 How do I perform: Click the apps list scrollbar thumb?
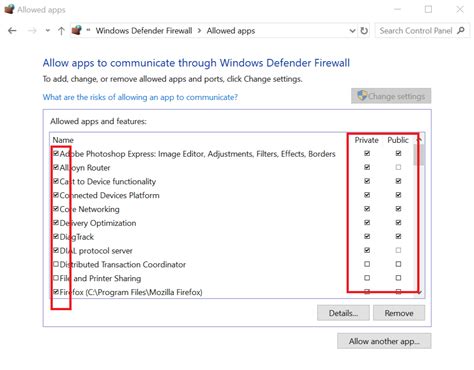[419, 155]
